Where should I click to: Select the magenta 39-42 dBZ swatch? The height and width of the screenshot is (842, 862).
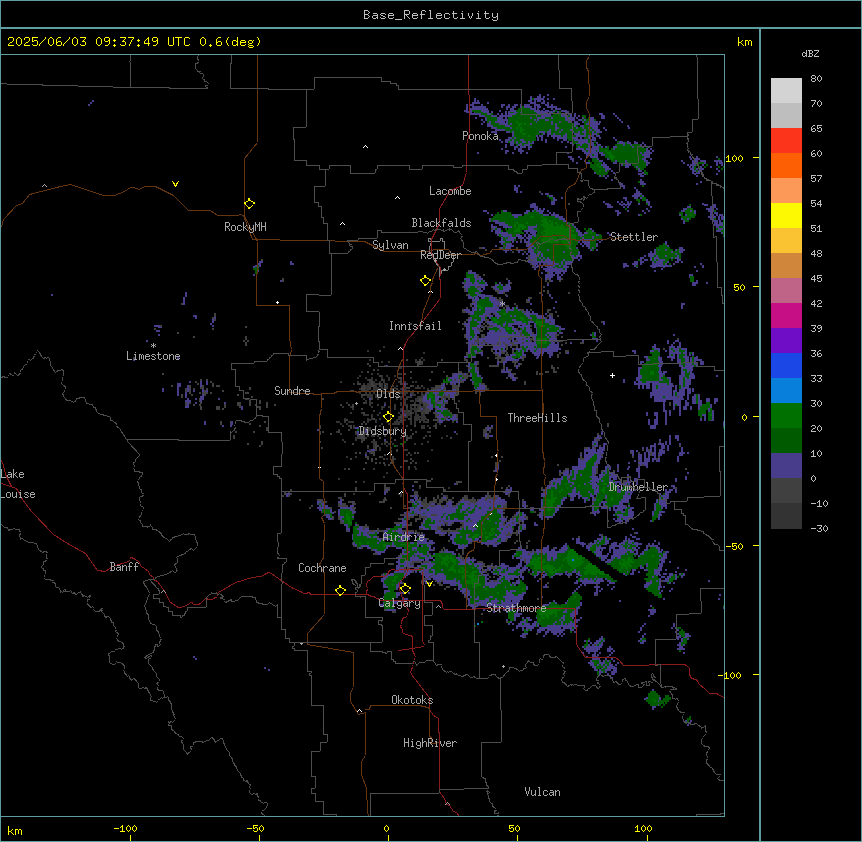[786, 315]
